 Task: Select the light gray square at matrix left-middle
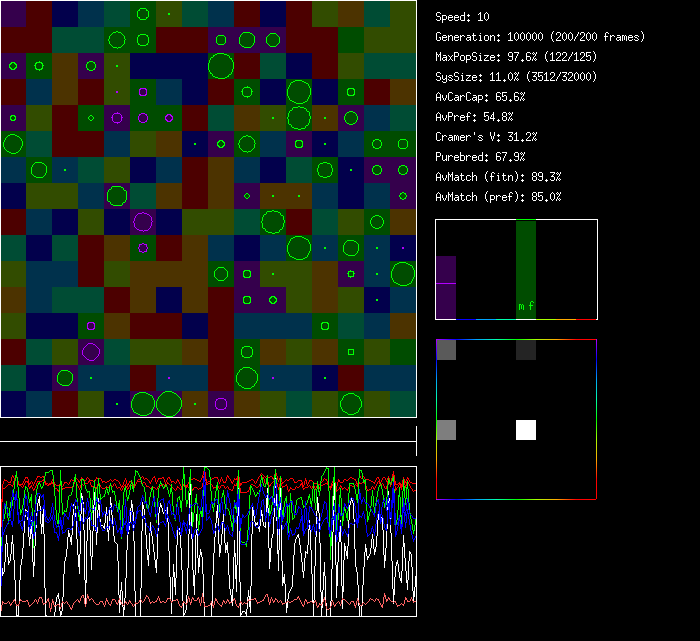coord(446,430)
